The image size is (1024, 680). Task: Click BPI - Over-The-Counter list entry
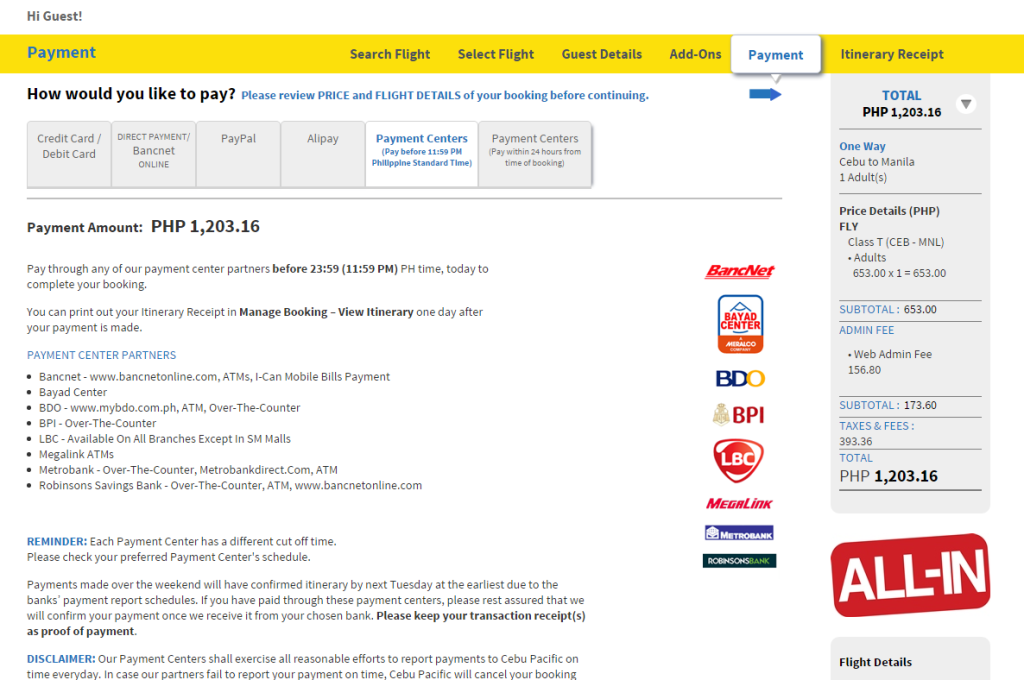coord(97,423)
